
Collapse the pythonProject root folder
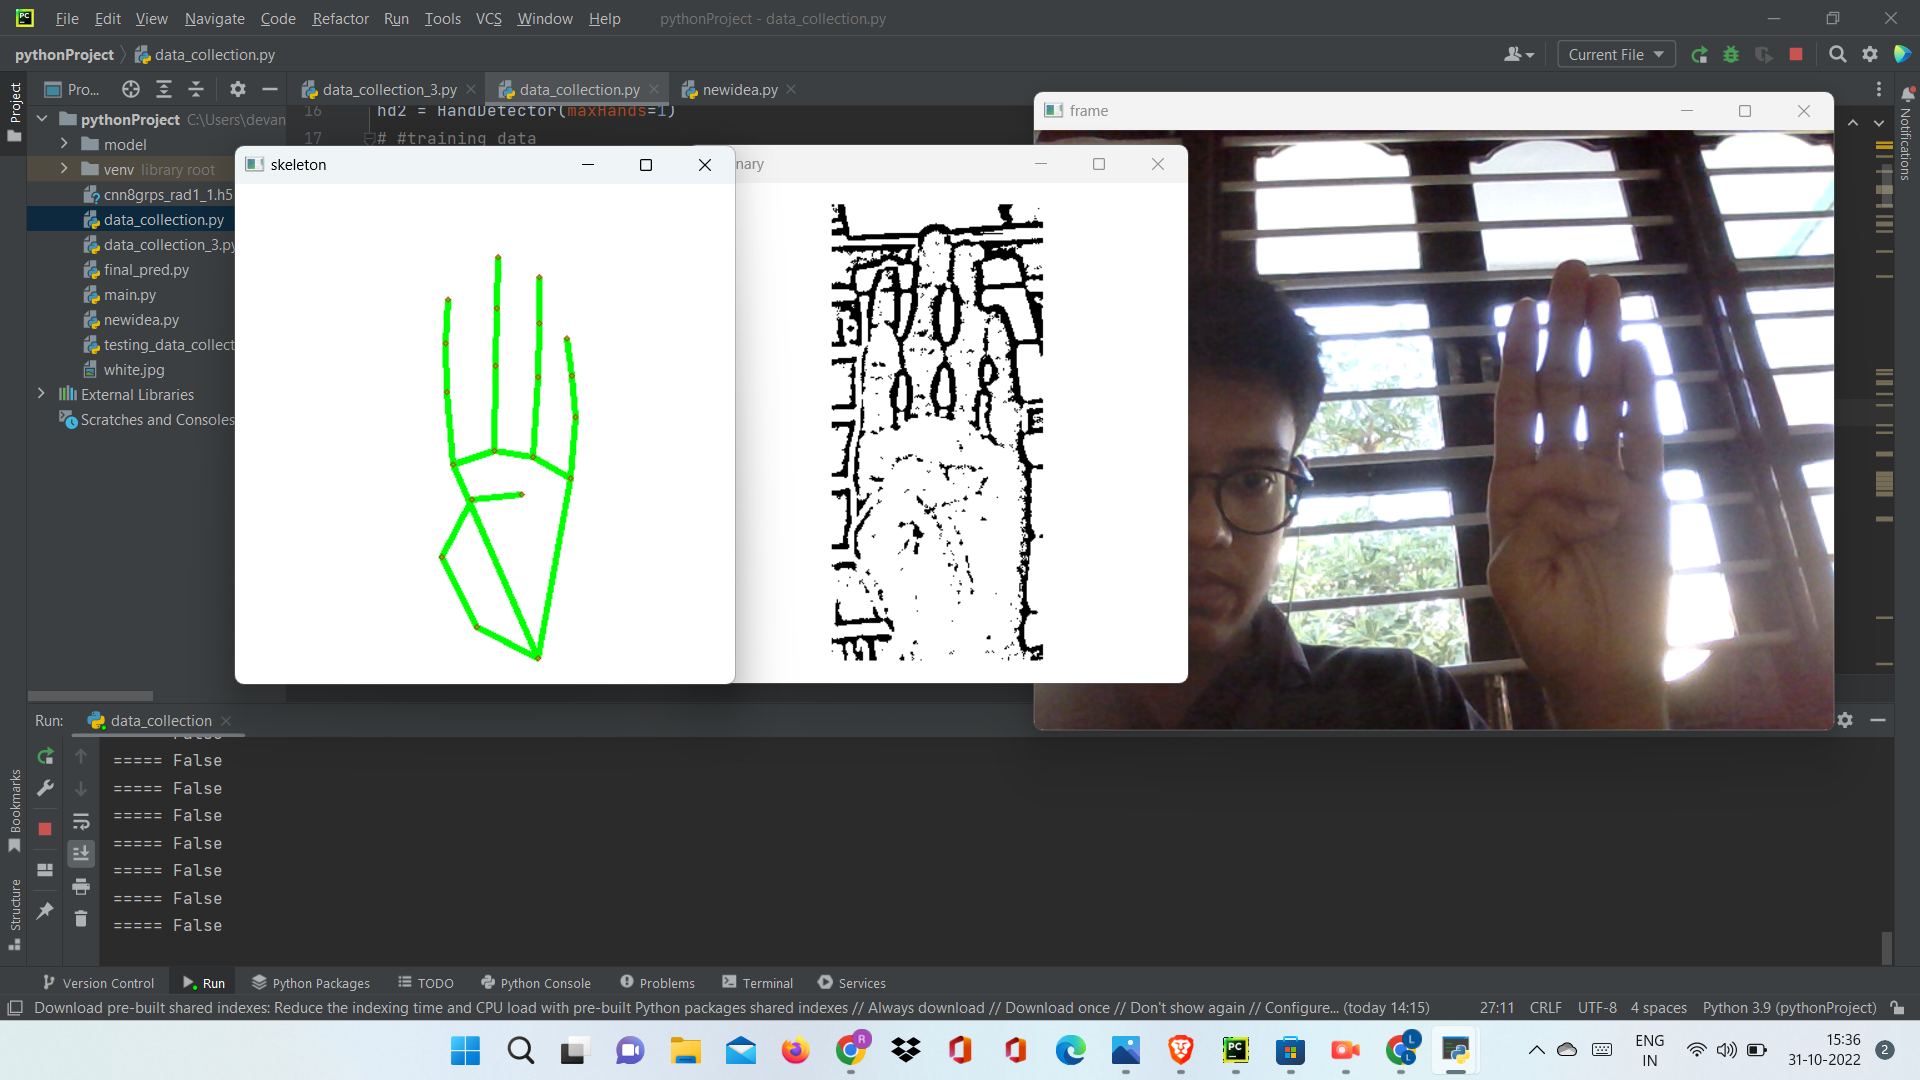42,119
